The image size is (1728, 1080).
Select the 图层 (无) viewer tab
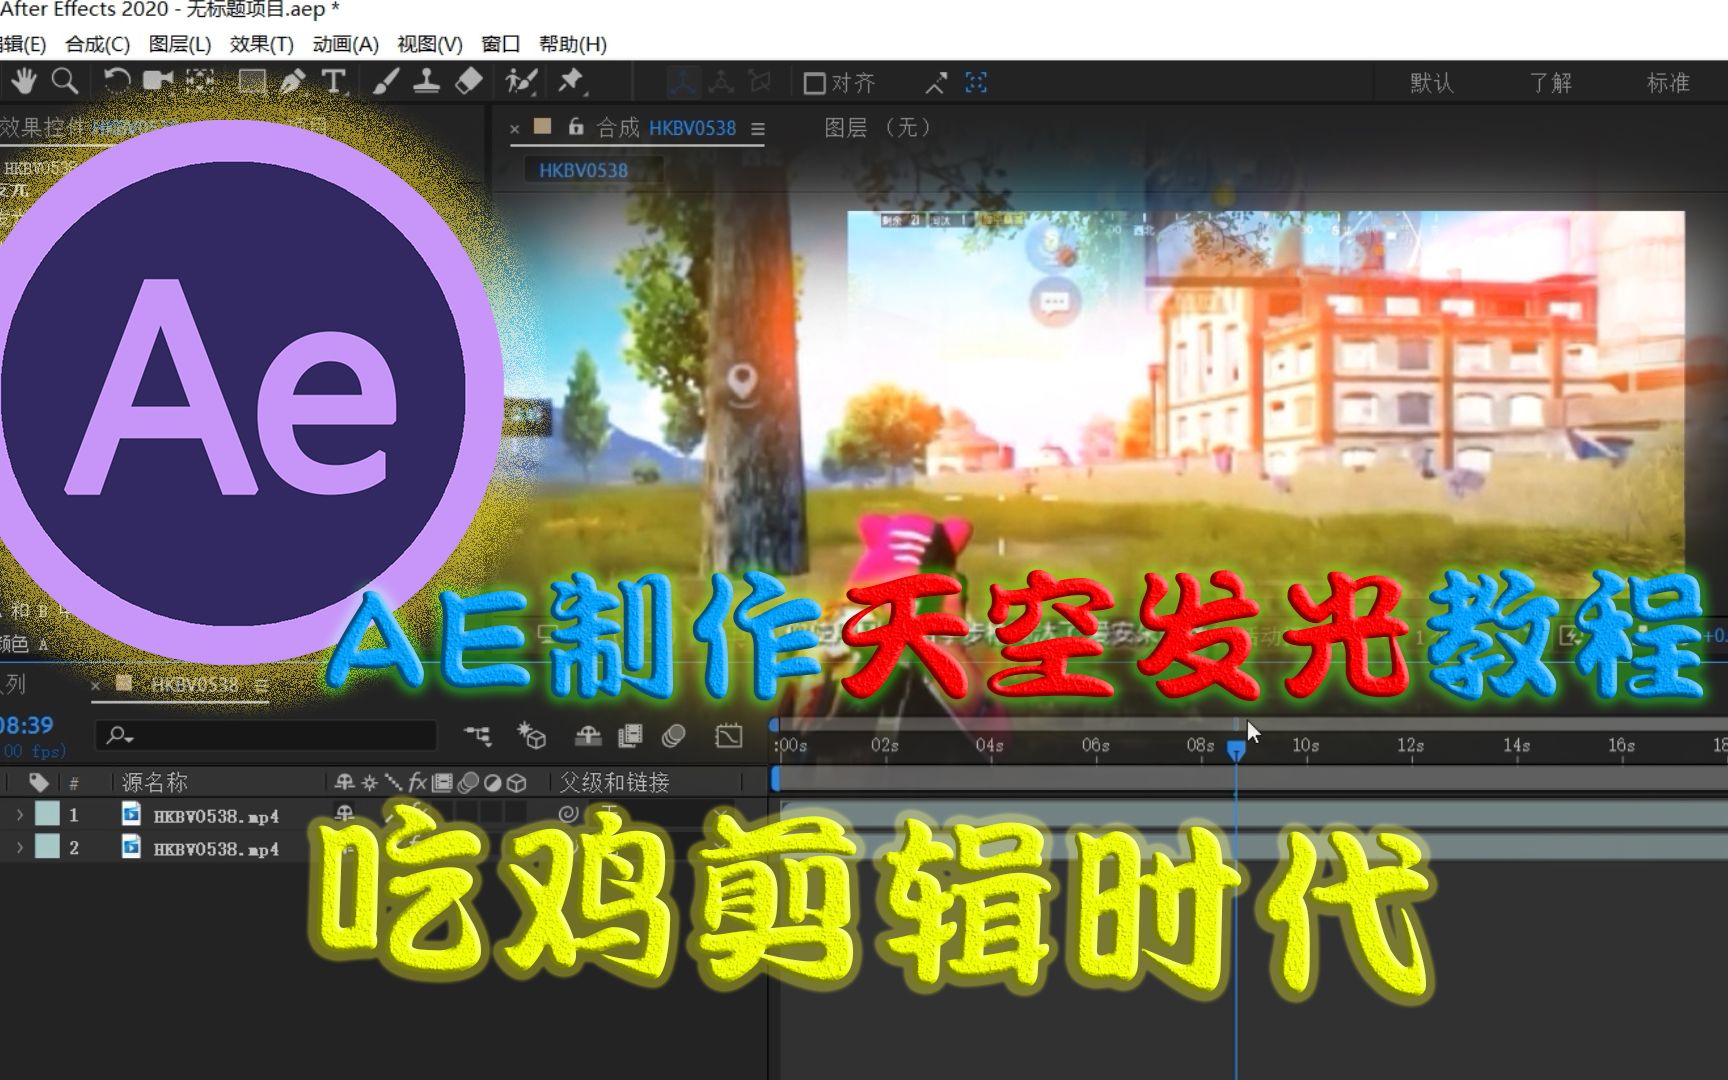click(877, 128)
